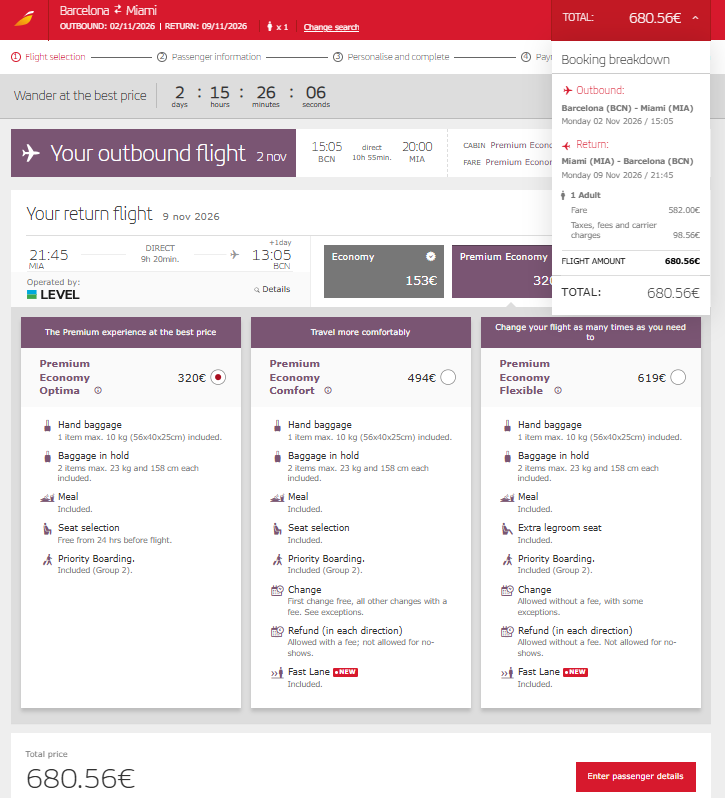Click the Fare 582.00€ amount

tap(684, 210)
